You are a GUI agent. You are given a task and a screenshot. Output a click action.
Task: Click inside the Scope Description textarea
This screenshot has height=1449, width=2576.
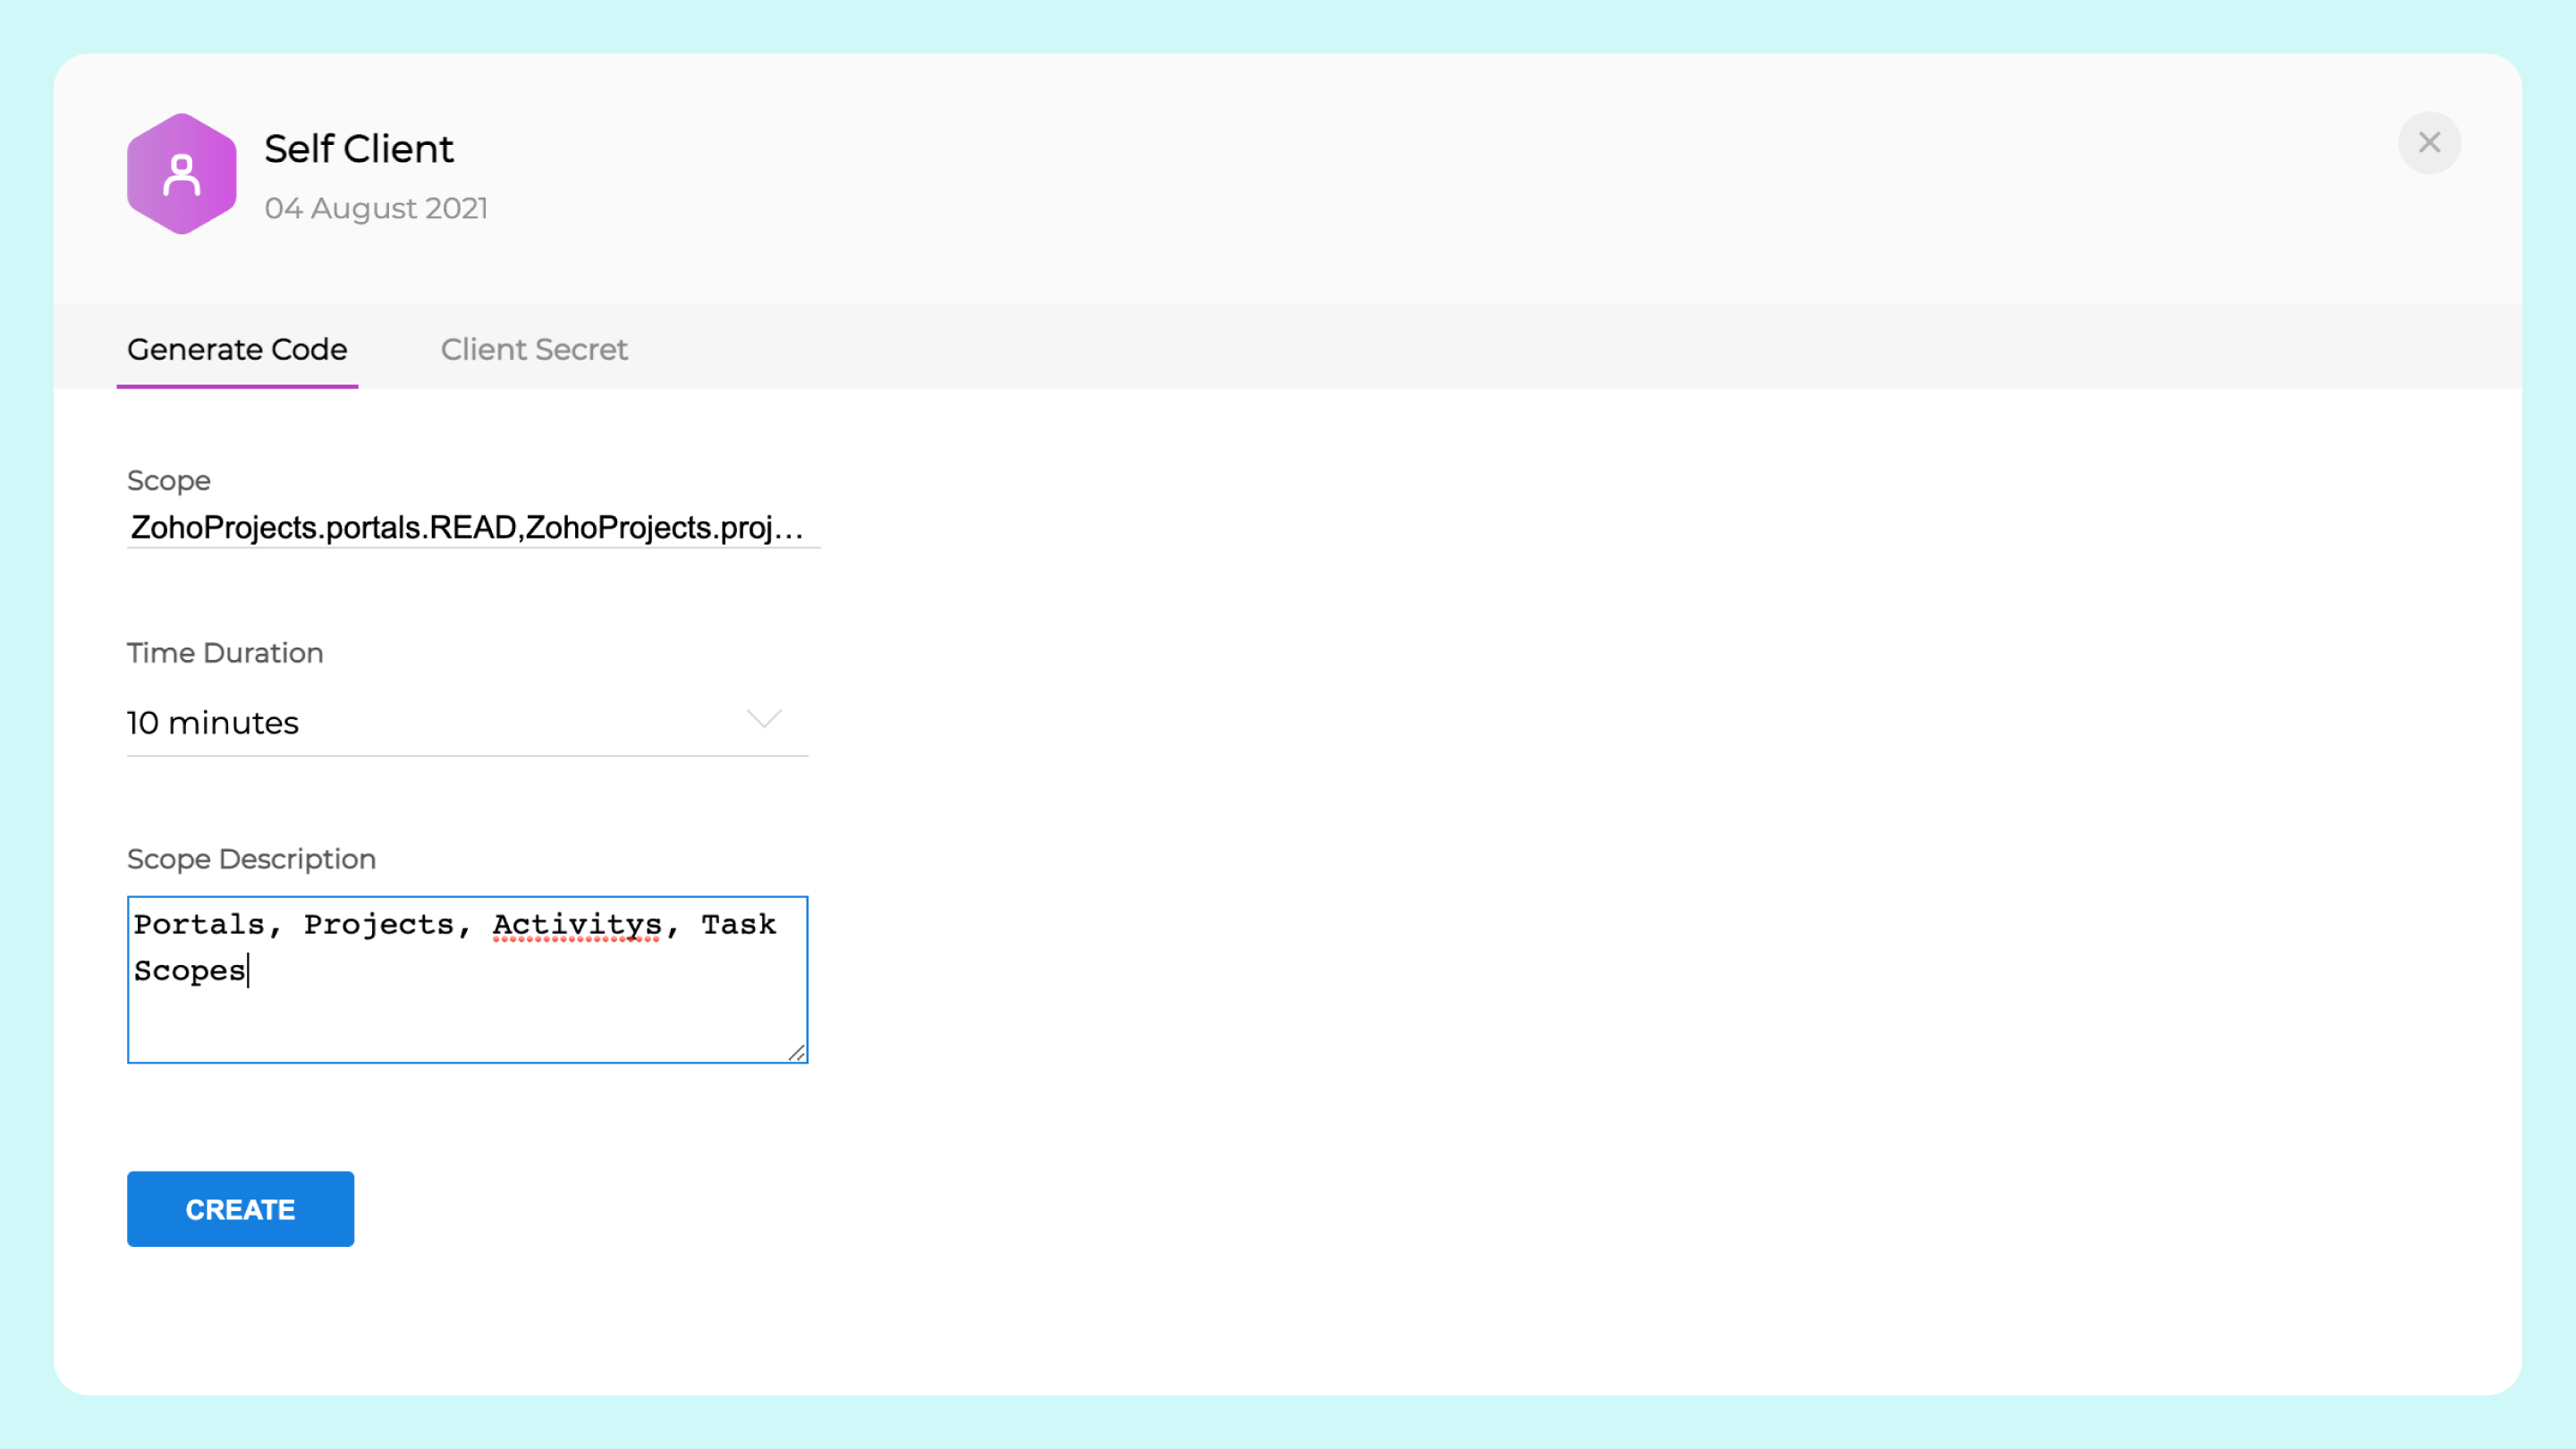(467, 979)
